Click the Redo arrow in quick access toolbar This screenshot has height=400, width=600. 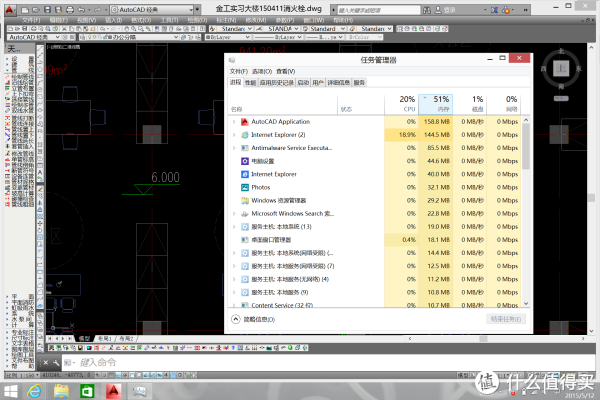pos(98,10)
